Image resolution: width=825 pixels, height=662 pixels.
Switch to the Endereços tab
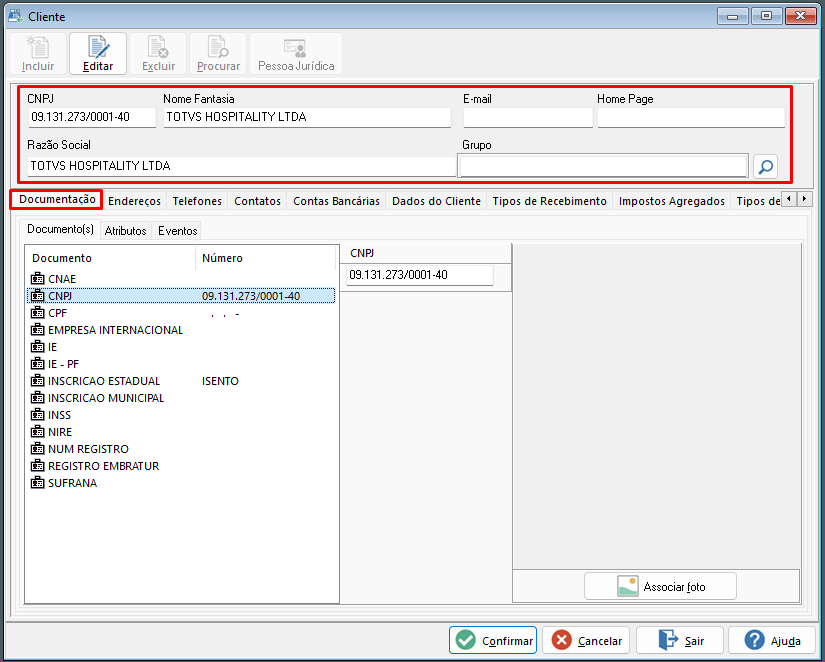(x=134, y=201)
